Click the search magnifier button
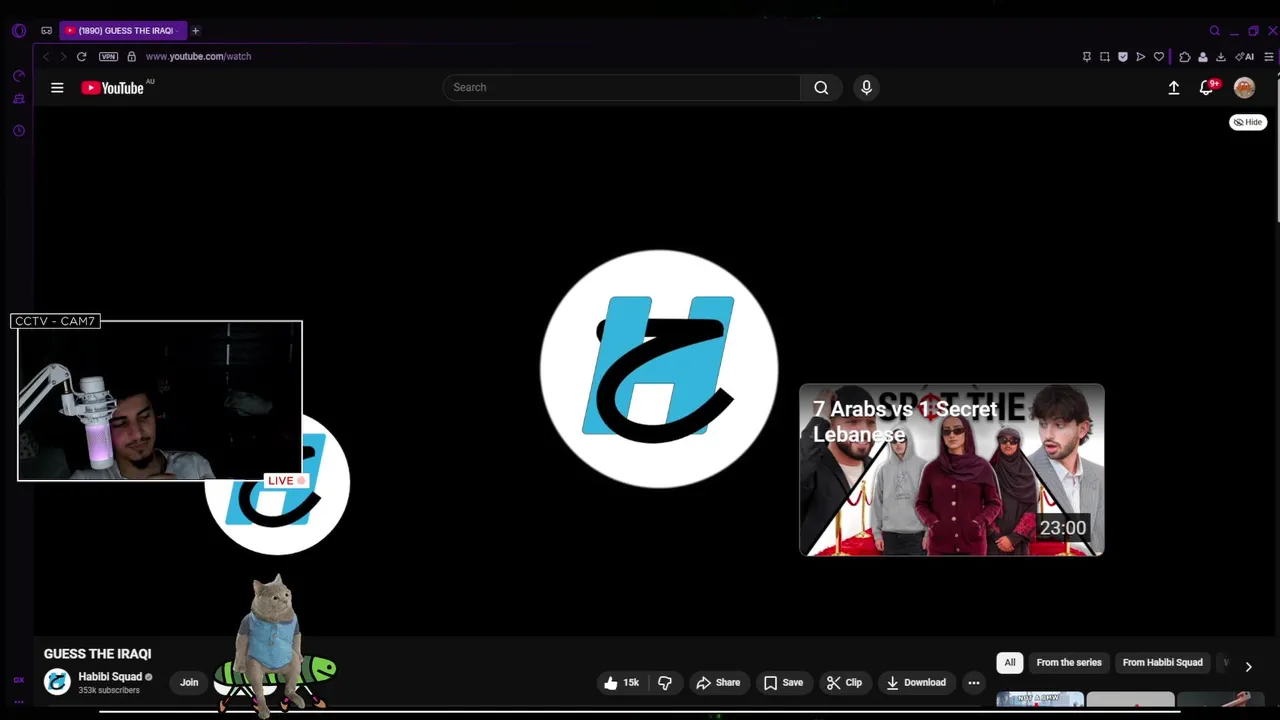Image resolution: width=1280 pixels, height=720 pixels. click(821, 88)
